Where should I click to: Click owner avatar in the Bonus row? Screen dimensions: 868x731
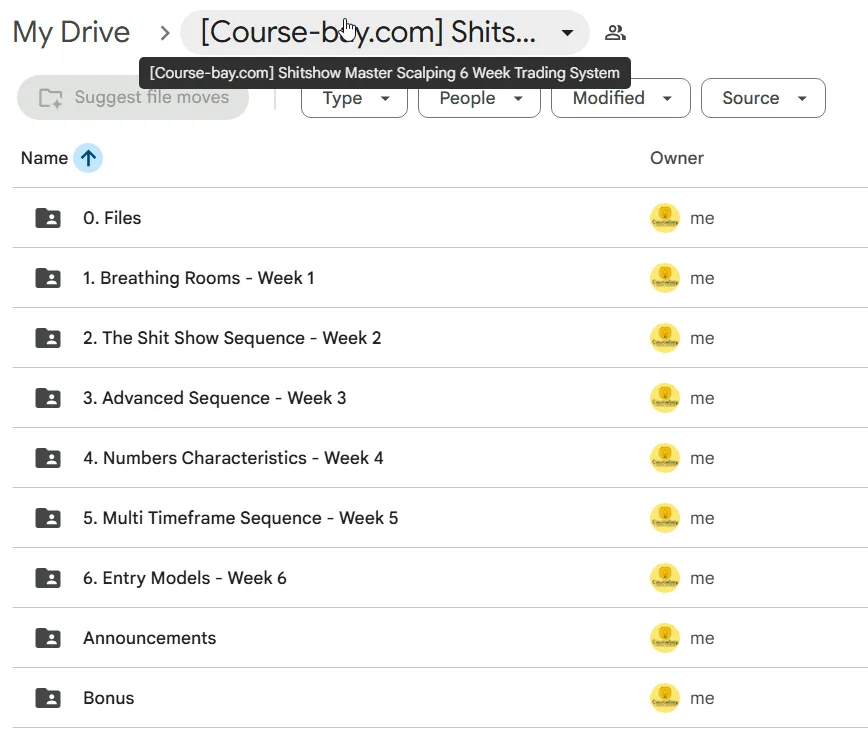pos(665,698)
